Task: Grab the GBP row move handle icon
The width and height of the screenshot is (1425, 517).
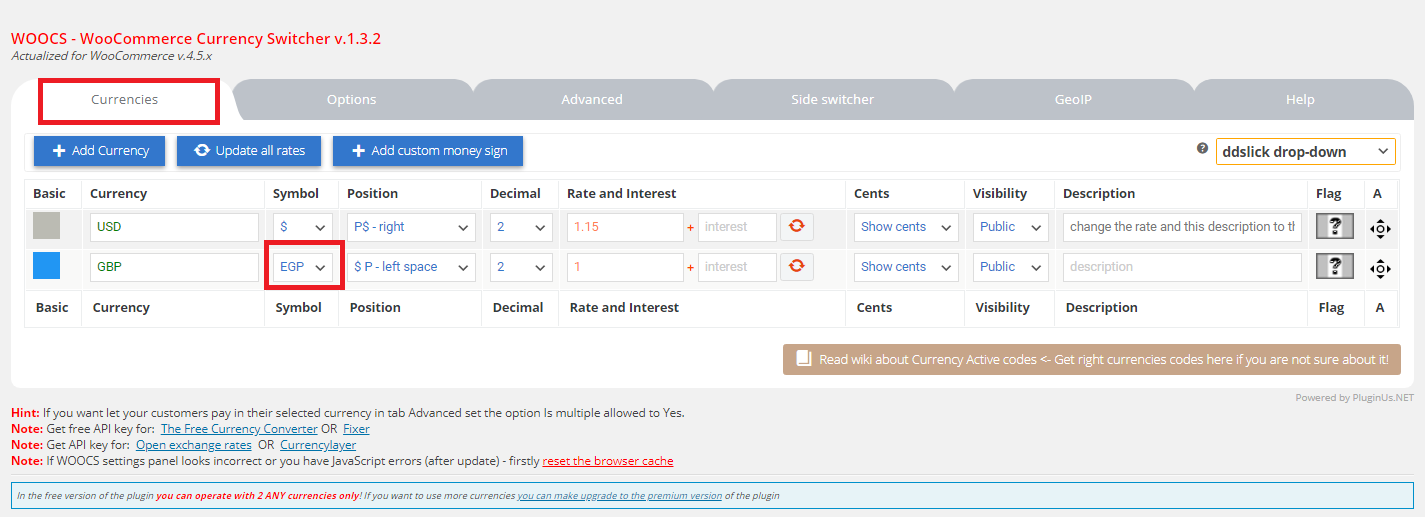Action: [x=1379, y=268]
